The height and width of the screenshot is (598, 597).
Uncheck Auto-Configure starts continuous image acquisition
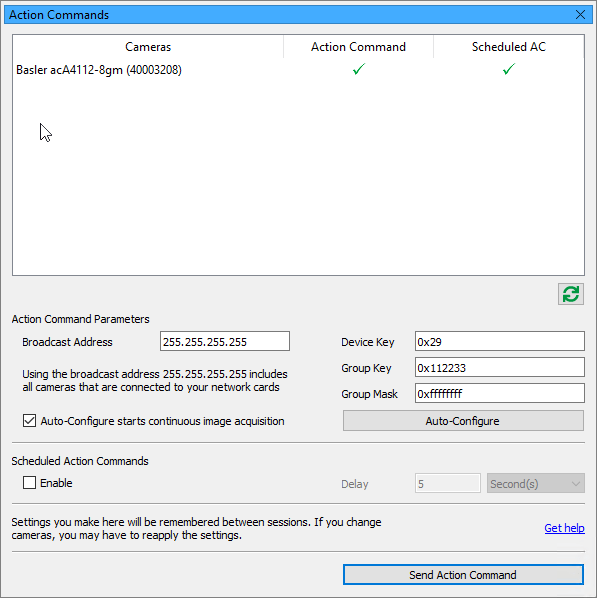pyautogui.click(x=29, y=421)
